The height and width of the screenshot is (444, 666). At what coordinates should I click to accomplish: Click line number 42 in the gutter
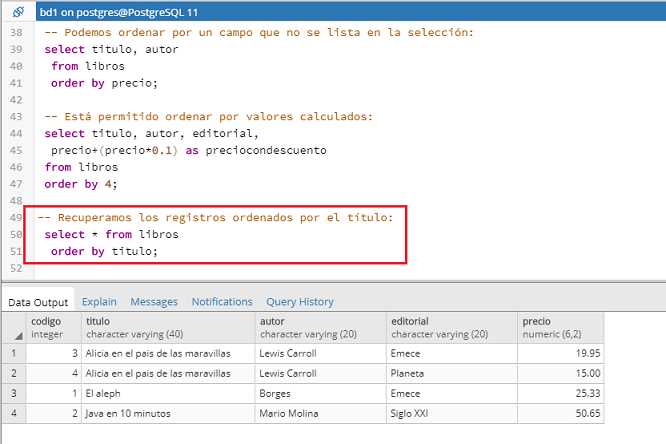16,100
